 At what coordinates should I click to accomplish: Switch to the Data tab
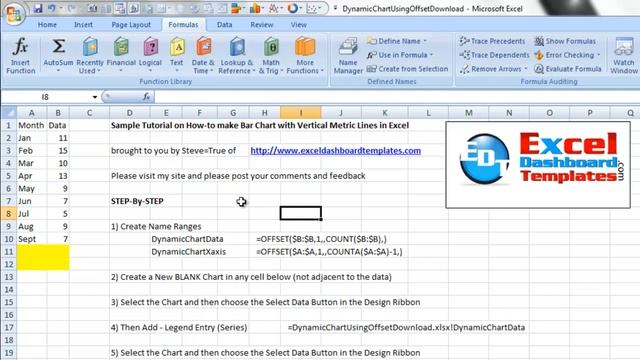224,25
